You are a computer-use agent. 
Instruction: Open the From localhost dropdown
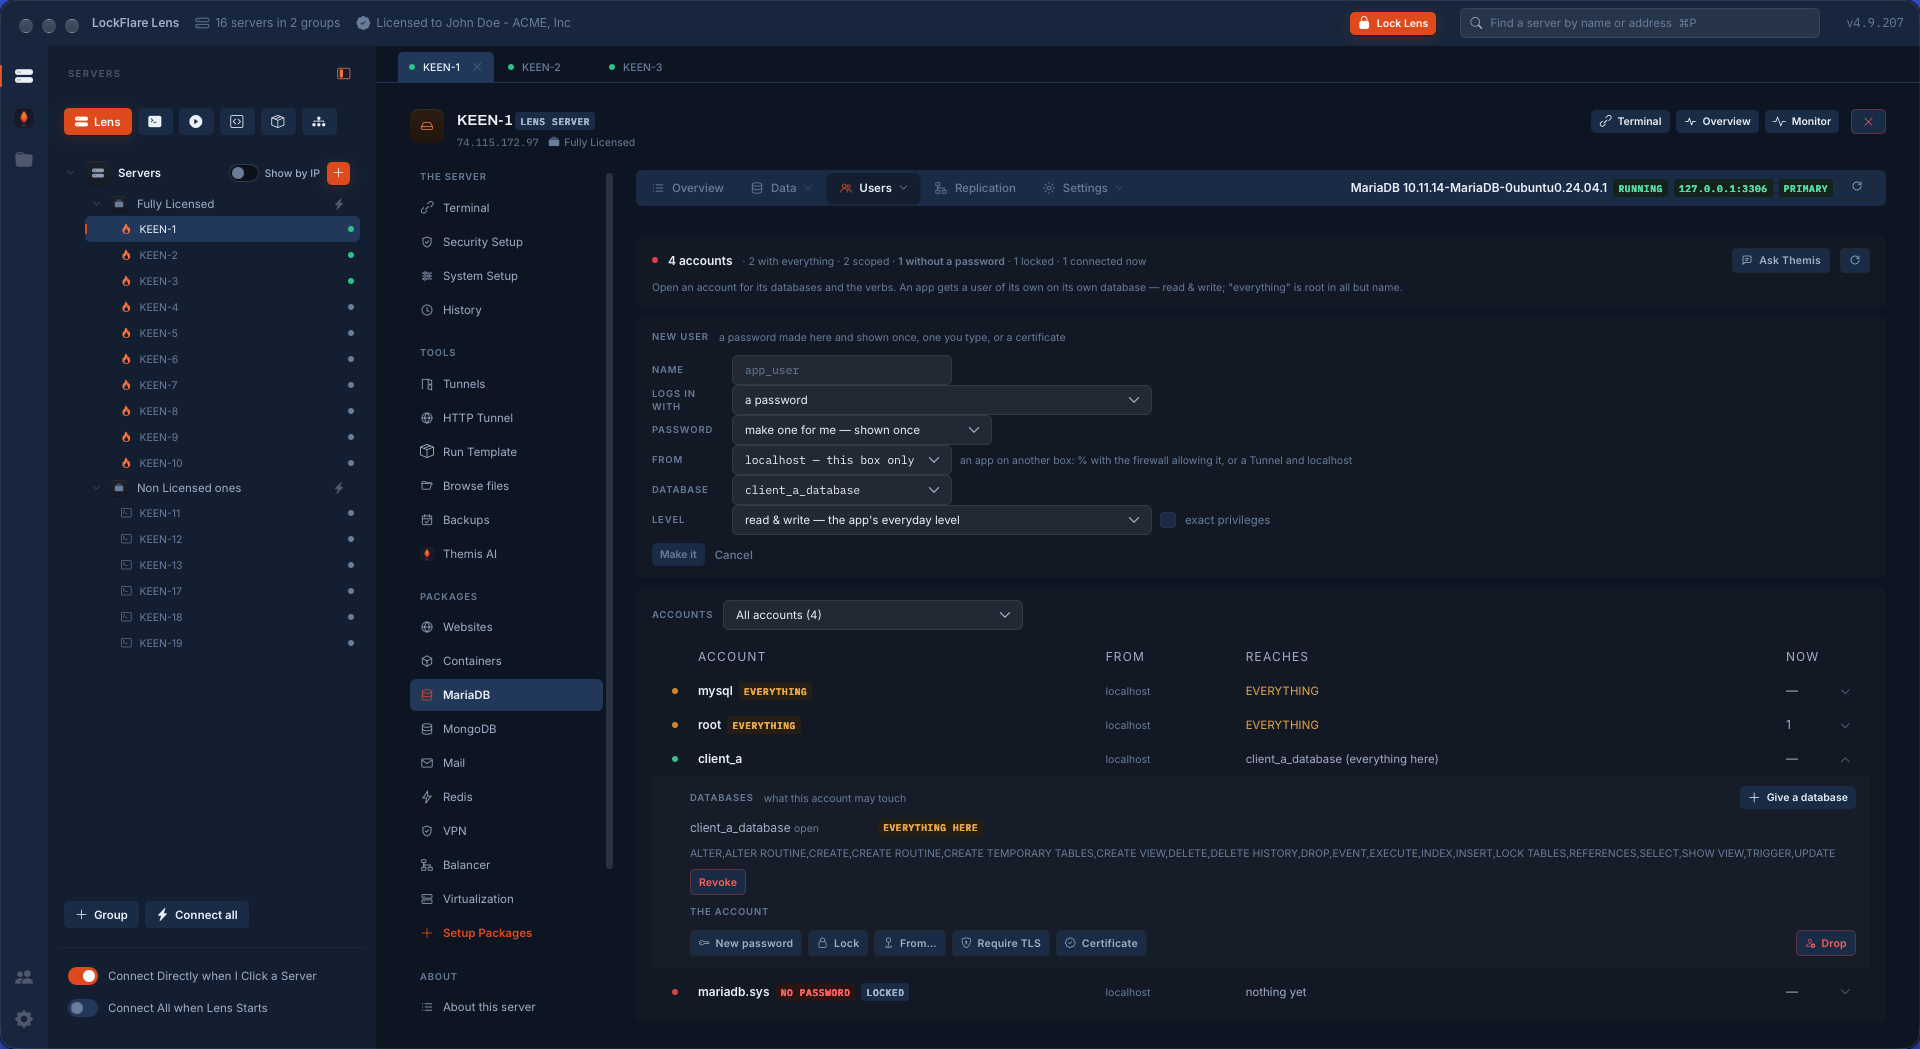coord(841,460)
